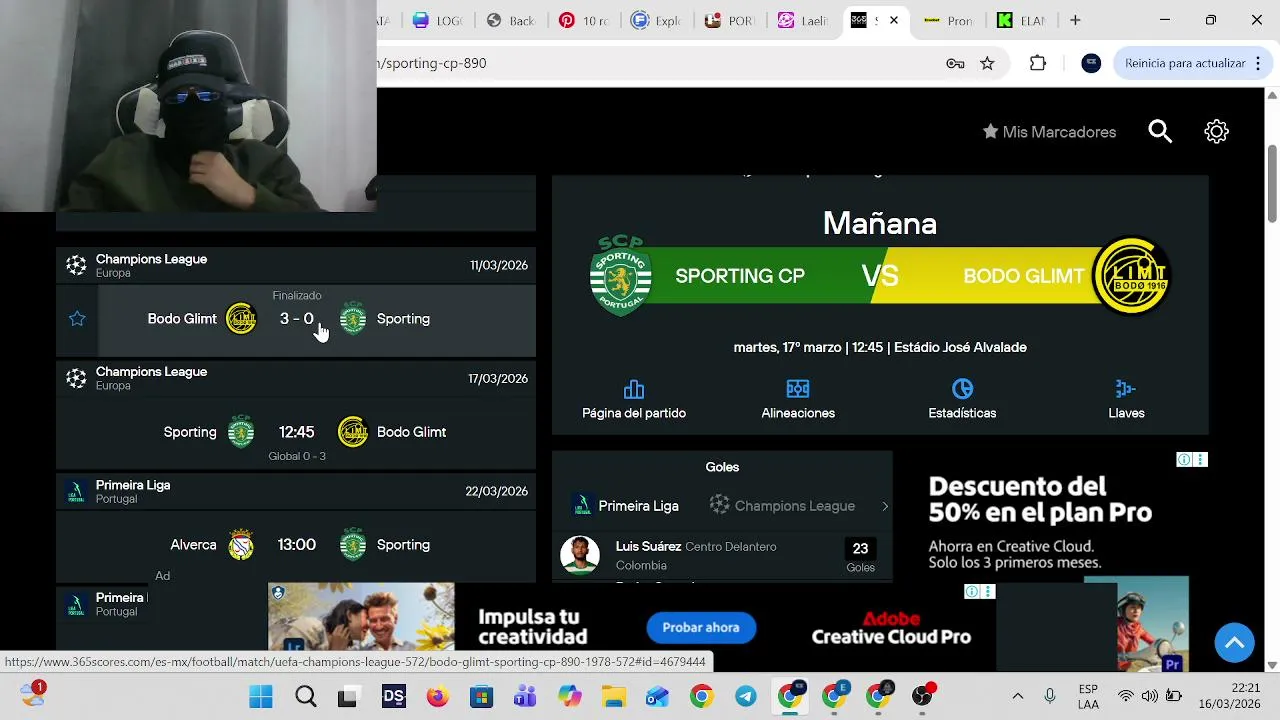
Task: Click Champions League heading dated 11/03/2026
Action: click(x=151, y=259)
